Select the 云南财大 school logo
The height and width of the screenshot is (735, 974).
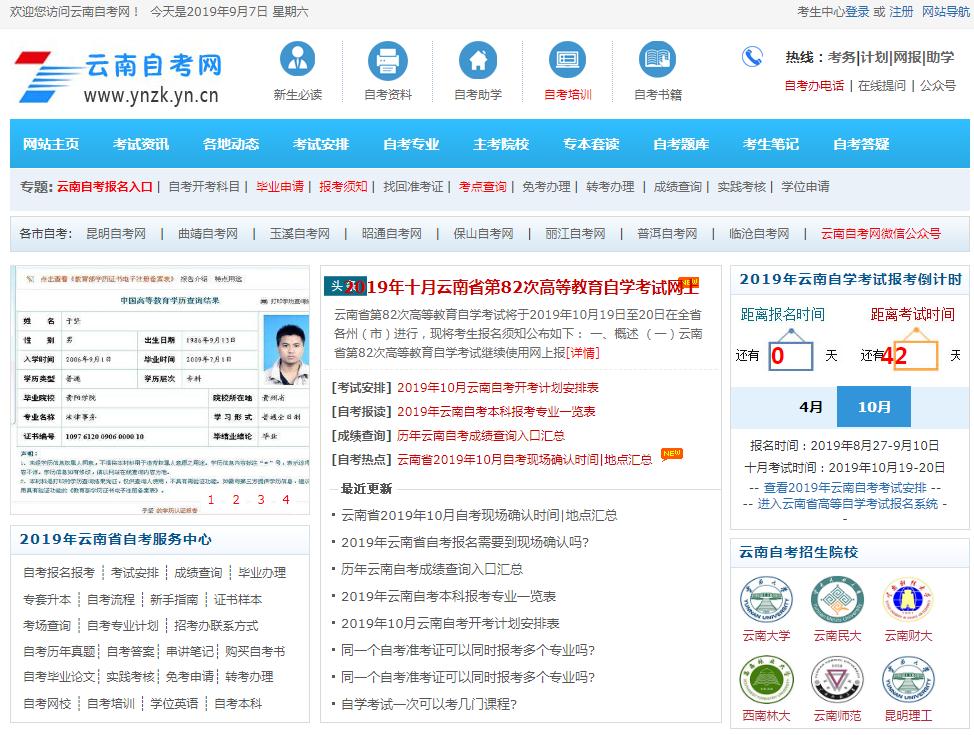[x=908, y=600]
